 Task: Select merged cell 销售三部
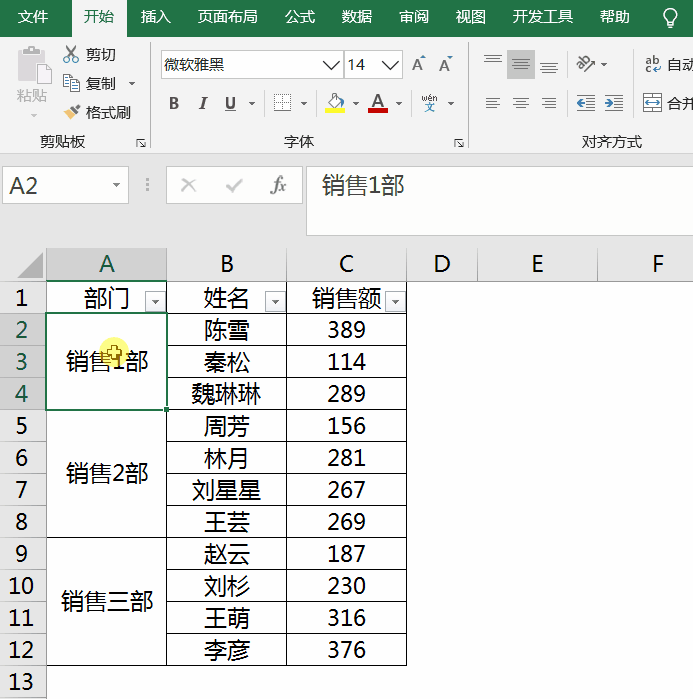click(107, 602)
